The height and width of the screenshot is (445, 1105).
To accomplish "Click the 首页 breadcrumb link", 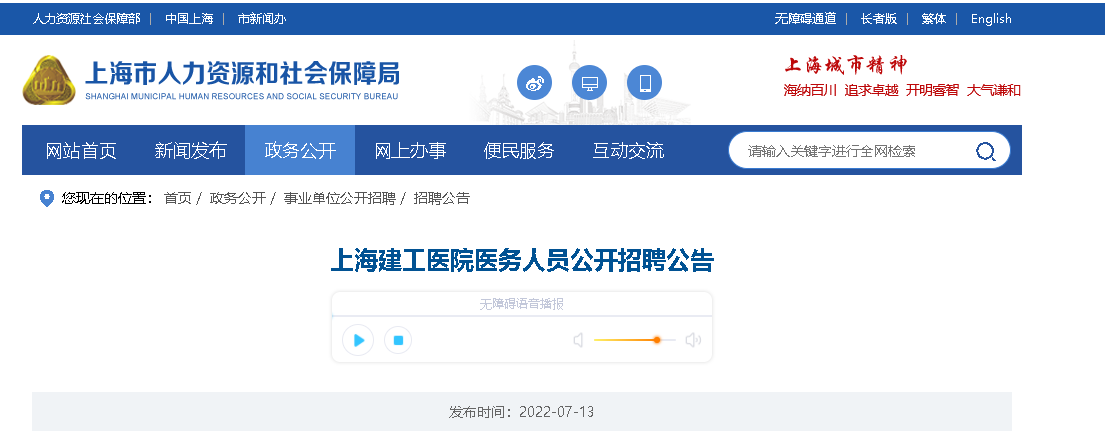I will tap(178, 198).
